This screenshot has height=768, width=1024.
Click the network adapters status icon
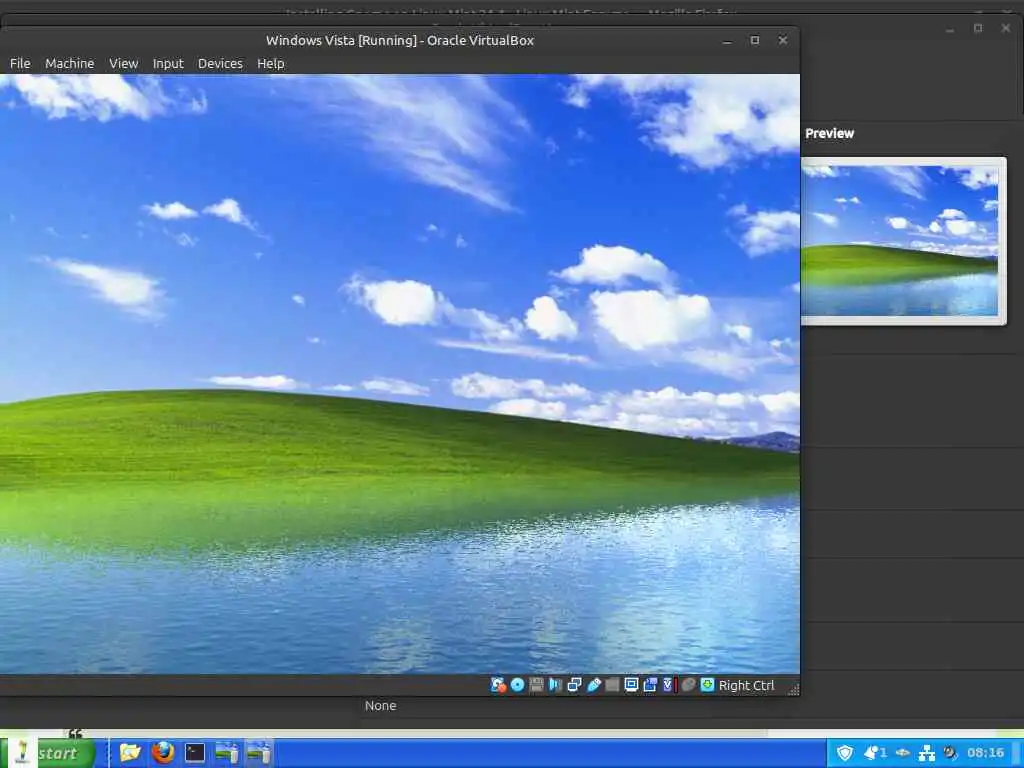575,685
